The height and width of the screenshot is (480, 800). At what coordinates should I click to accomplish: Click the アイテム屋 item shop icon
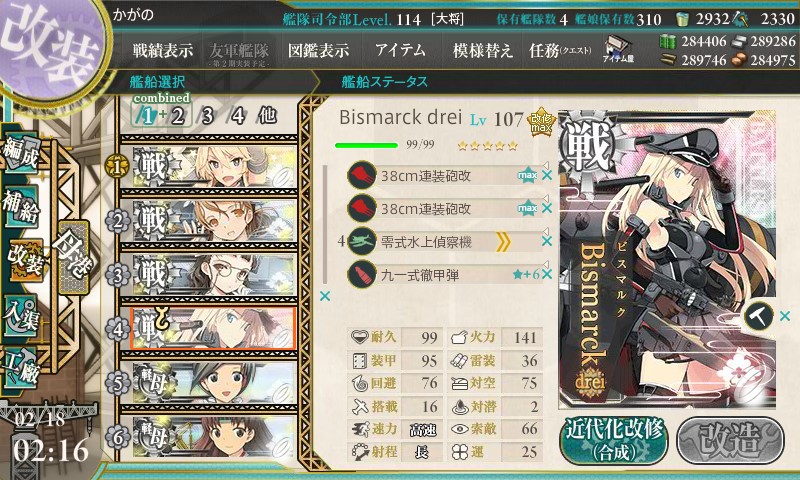tap(617, 49)
